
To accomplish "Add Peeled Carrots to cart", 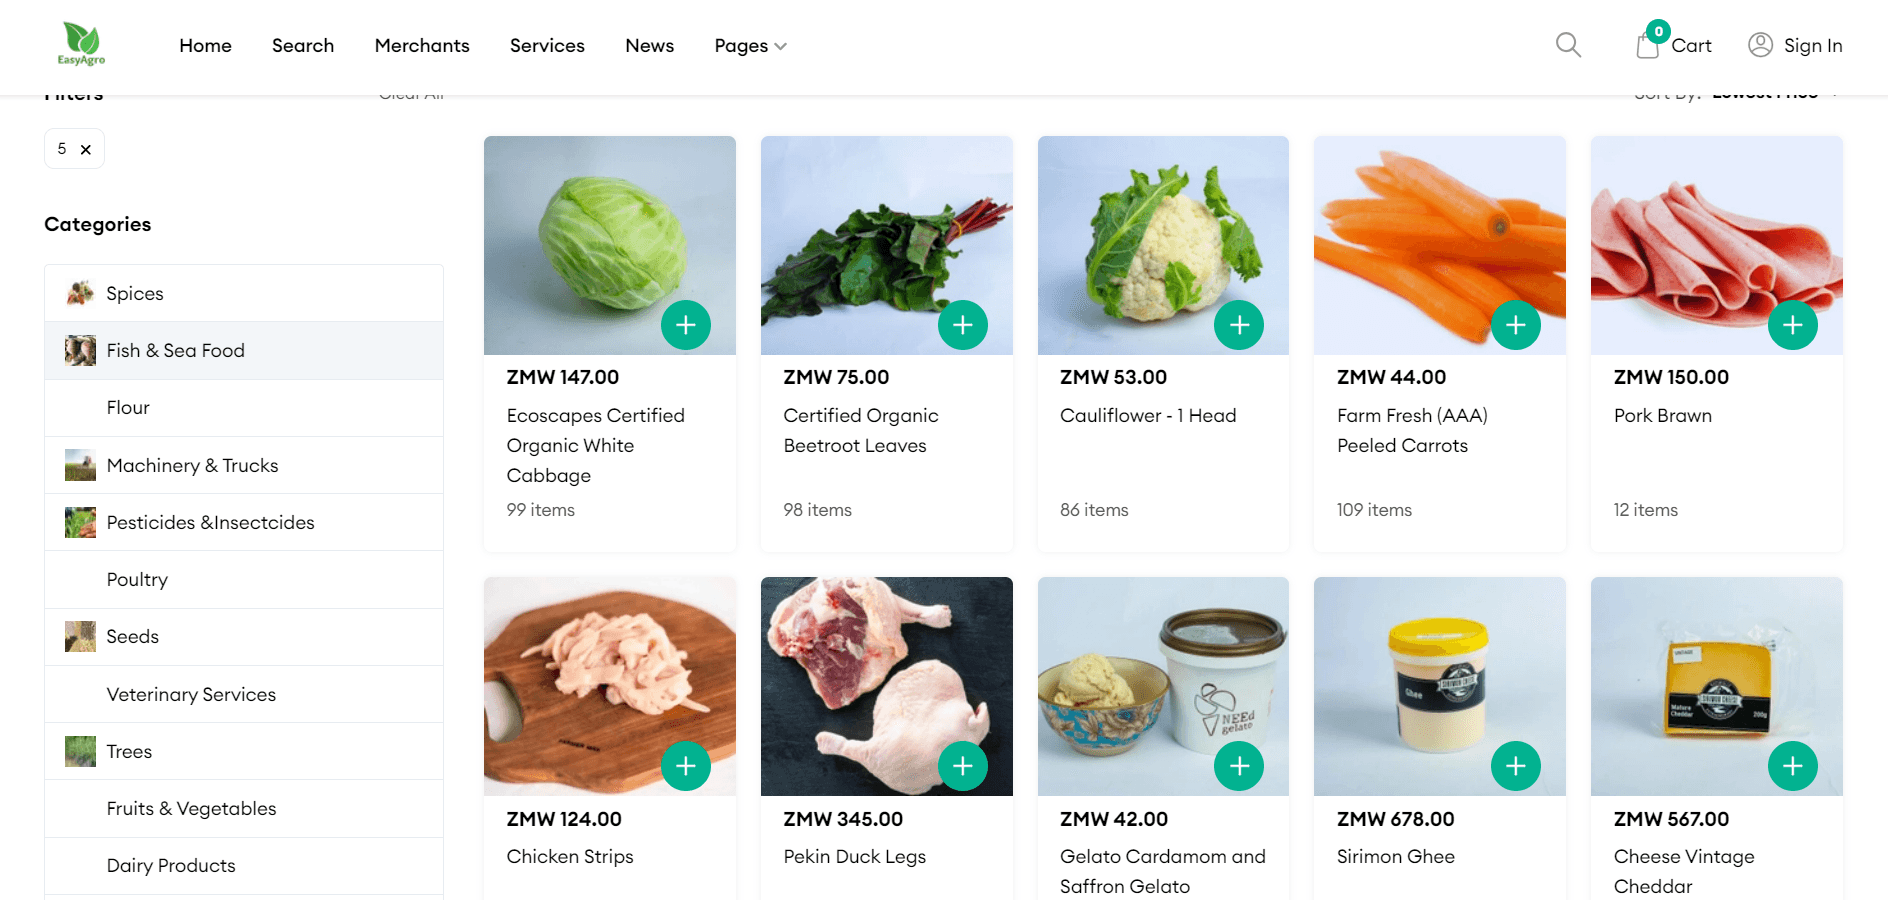I will point(1516,325).
